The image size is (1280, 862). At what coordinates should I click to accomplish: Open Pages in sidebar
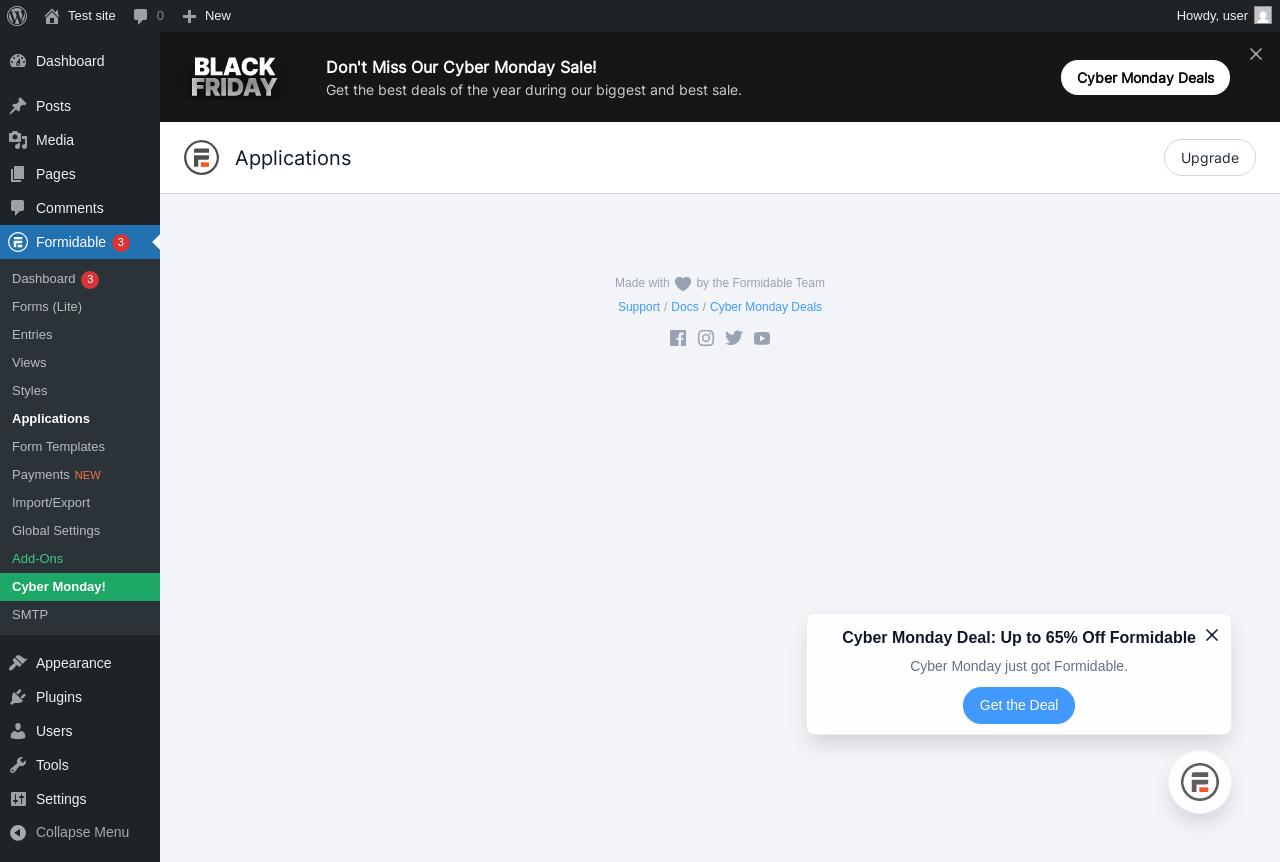(80, 174)
